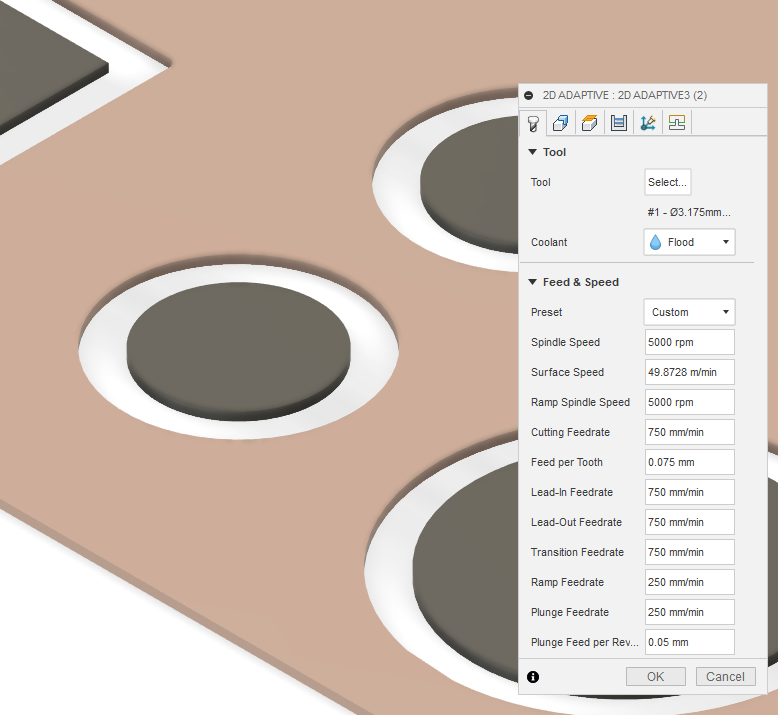Collapse the 2D Adaptive dialog with the minus icon
This screenshot has height=715, width=778.
(x=529, y=95)
